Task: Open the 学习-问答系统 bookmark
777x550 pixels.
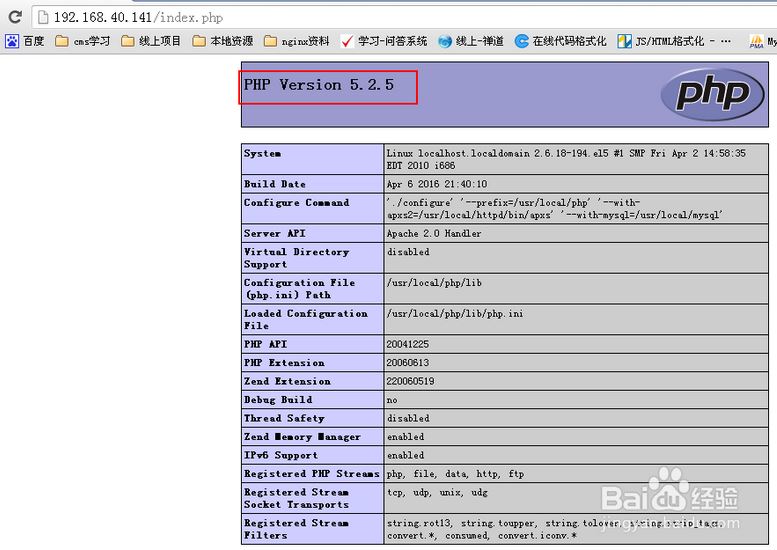Action: 384,41
